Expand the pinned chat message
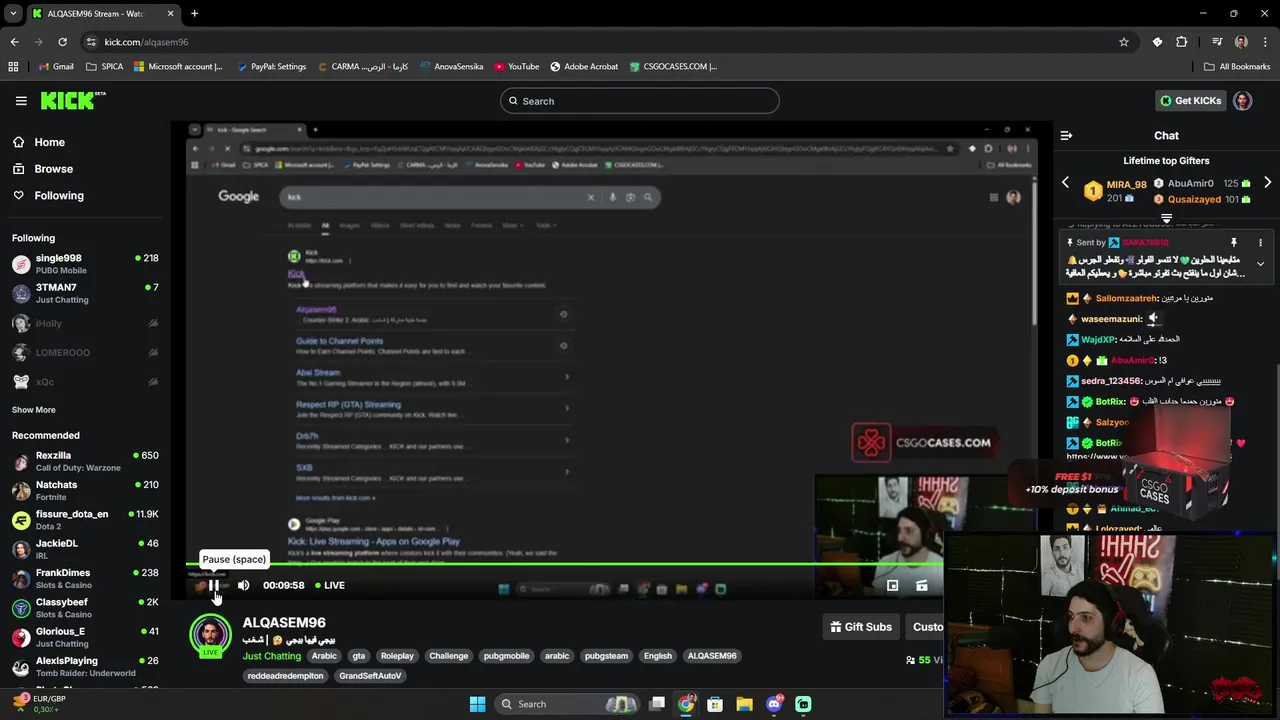Viewport: 1280px width, 720px height. tap(1260, 264)
